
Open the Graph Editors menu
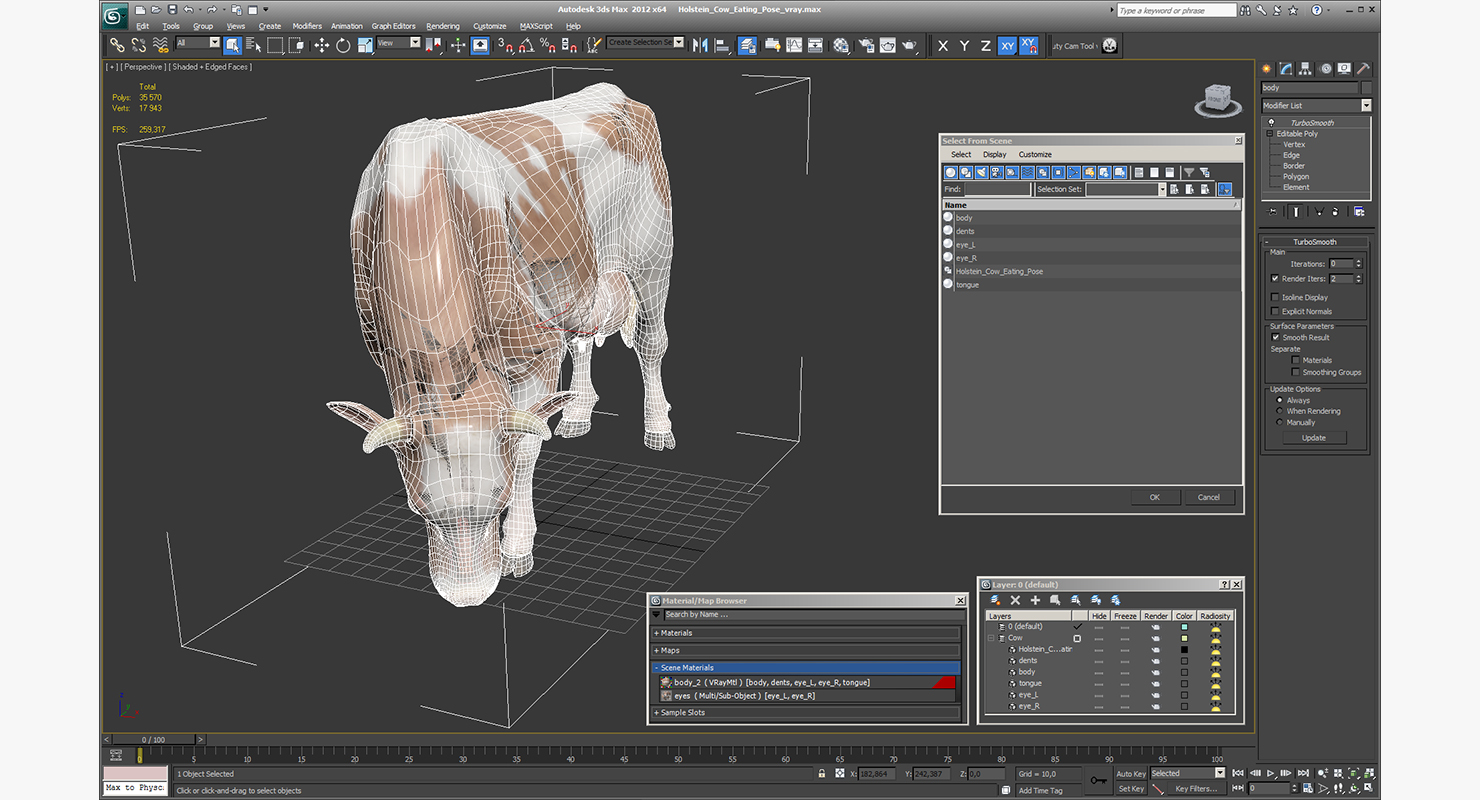tap(393, 26)
